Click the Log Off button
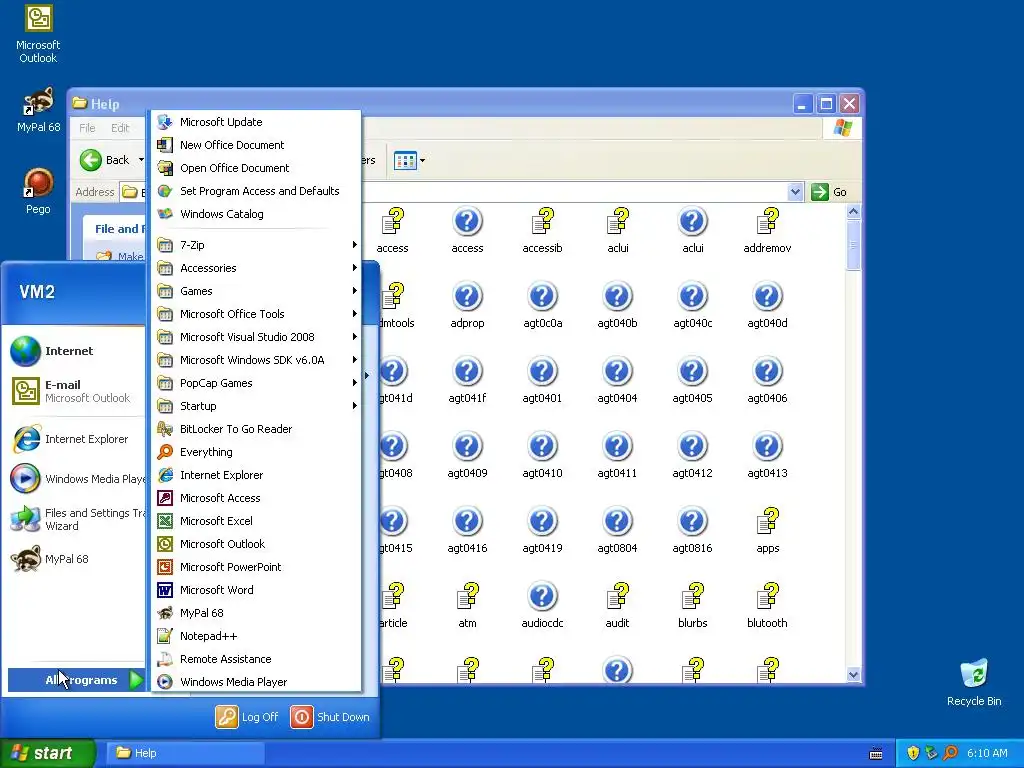 click(x=247, y=717)
